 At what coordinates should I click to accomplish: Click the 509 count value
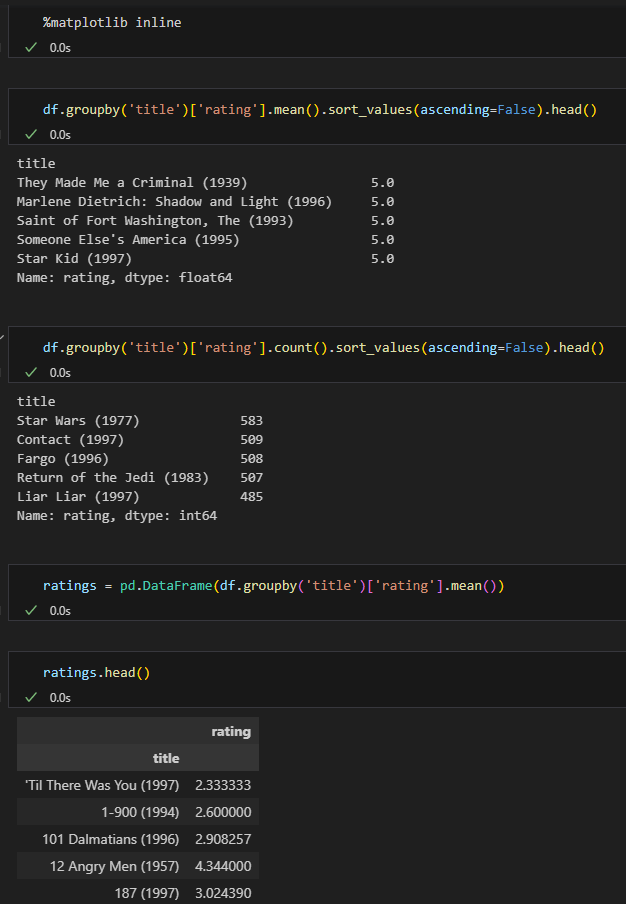(x=251, y=440)
